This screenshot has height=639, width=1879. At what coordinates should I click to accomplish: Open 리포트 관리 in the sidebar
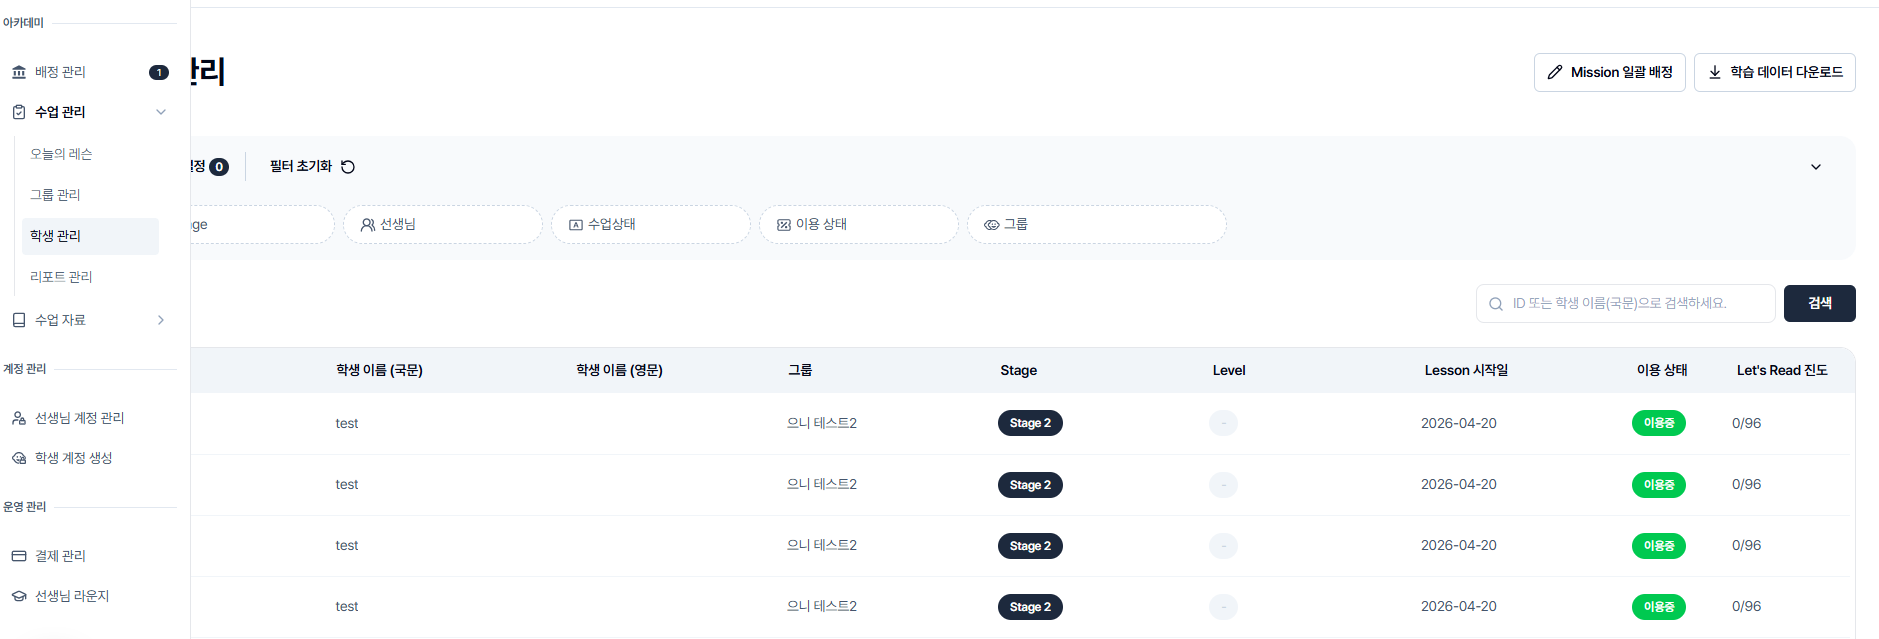pyautogui.click(x=61, y=277)
